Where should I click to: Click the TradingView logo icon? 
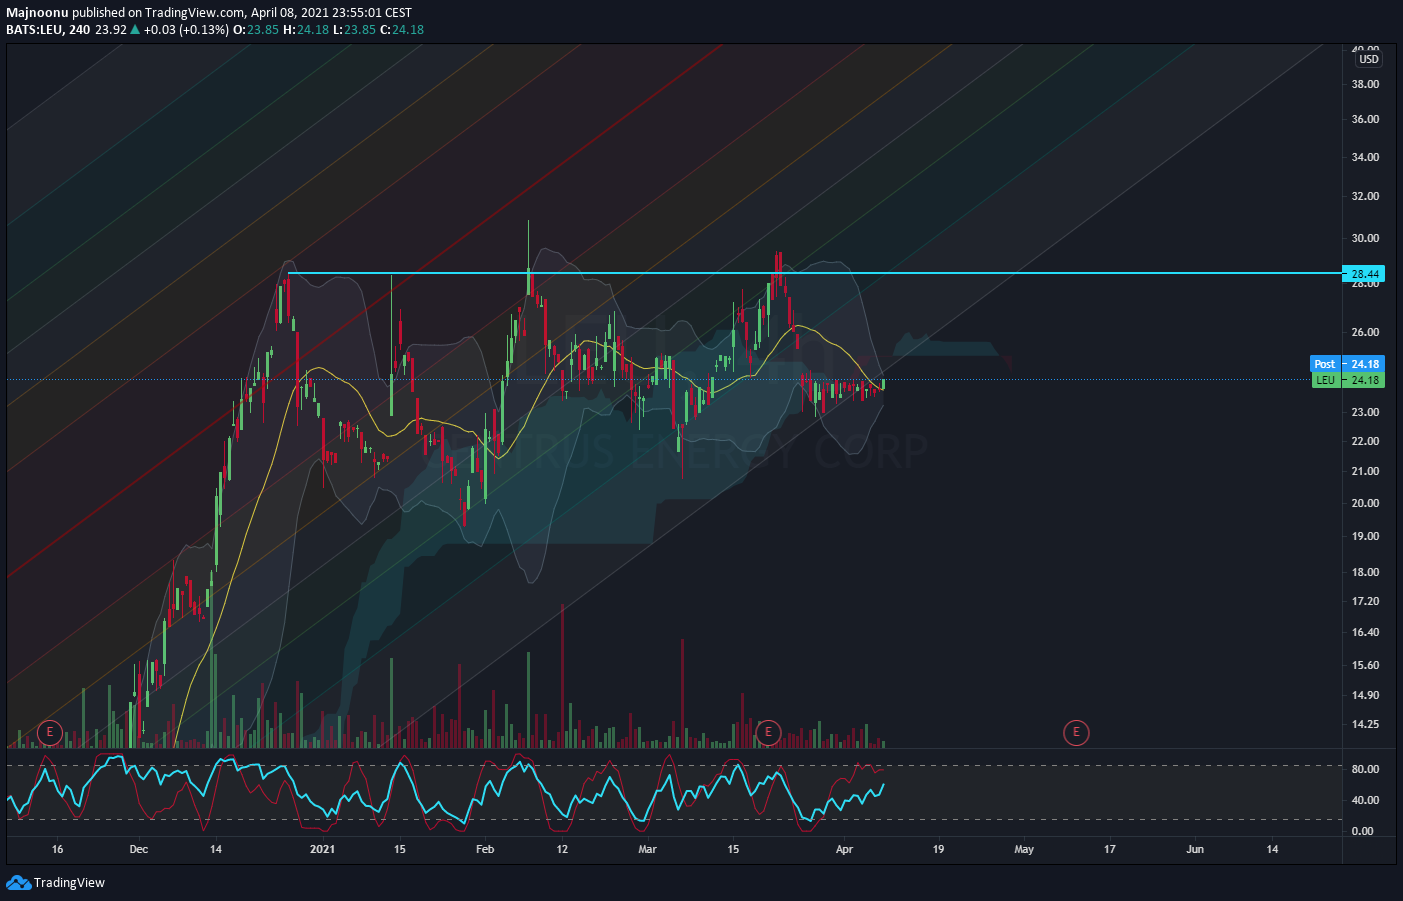[18, 882]
